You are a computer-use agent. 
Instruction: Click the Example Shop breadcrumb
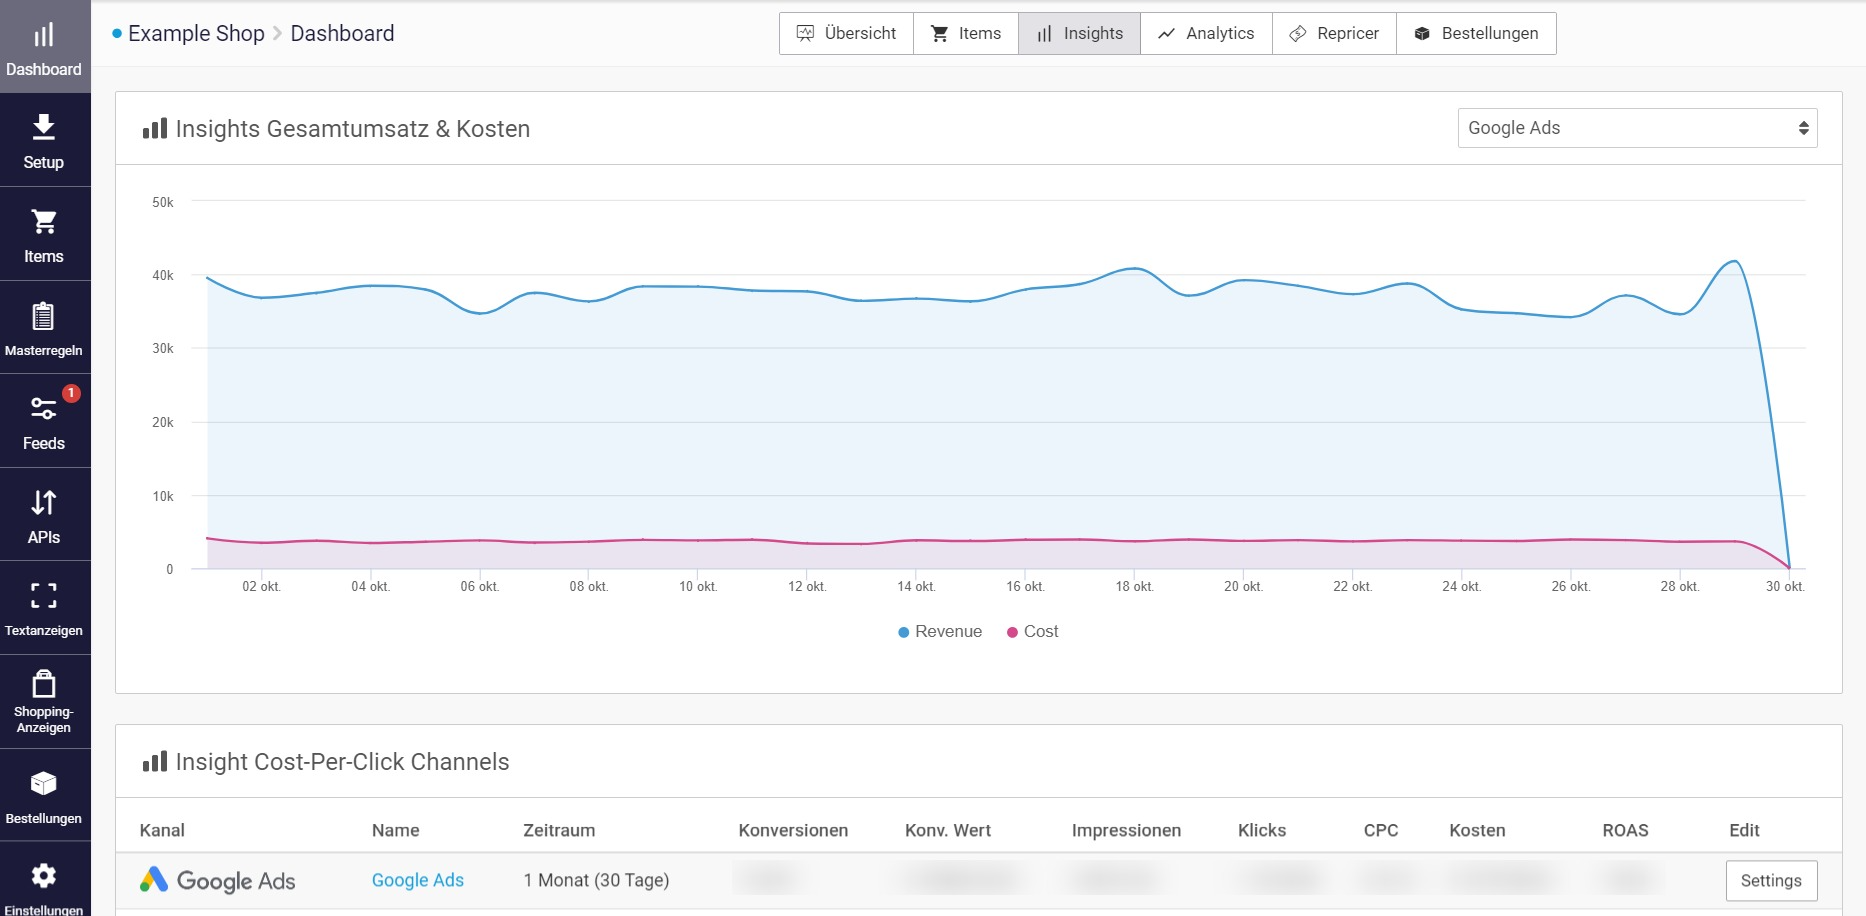click(x=196, y=34)
